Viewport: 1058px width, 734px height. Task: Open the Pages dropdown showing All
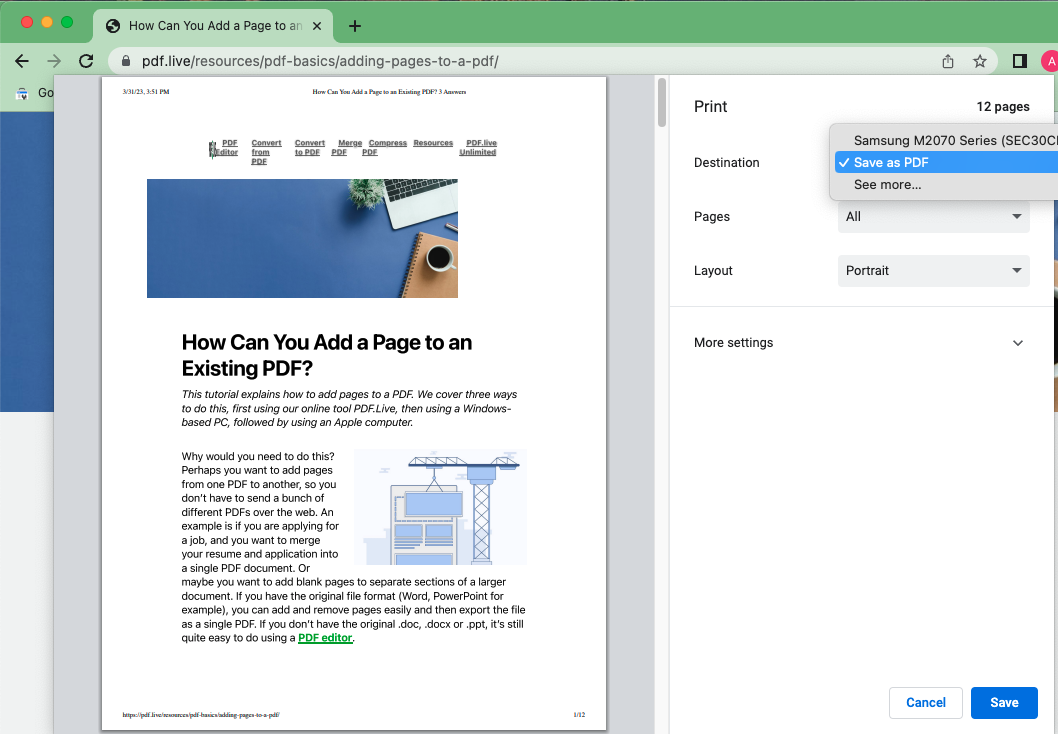[933, 216]
